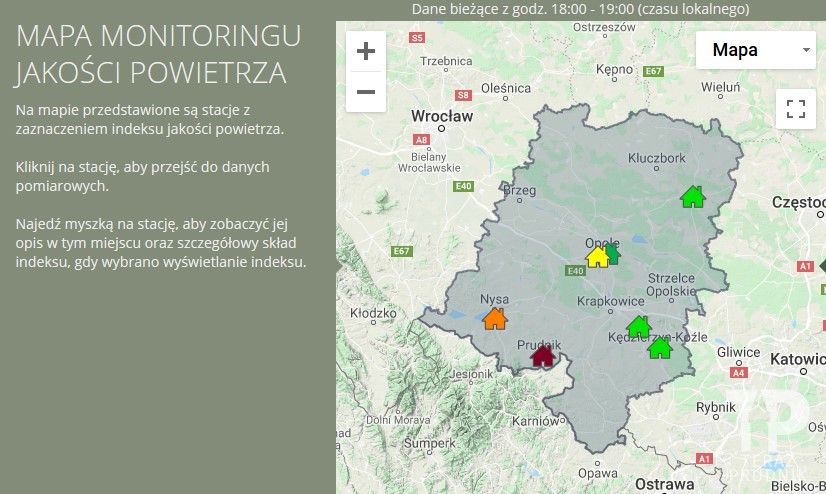The width and height of the screenshot is (826, 494).
Task: Click the 'Dane bieżące z godz. 18:00 - 19:00' header
Action: [x=581, y=9]
